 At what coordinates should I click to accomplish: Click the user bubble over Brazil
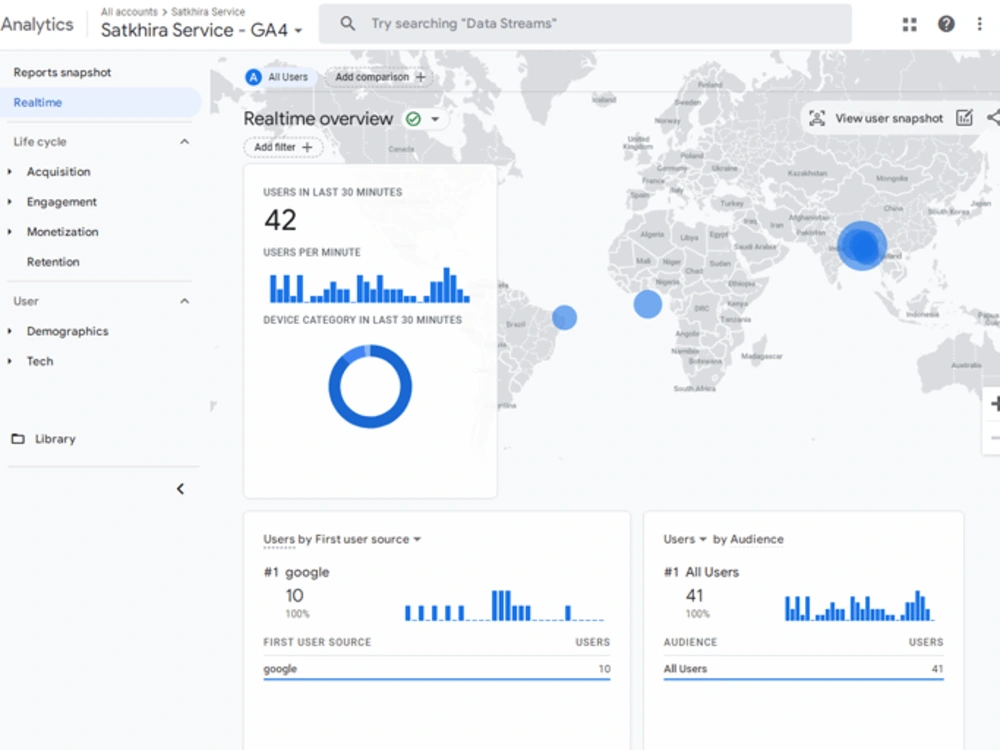tap(564, 317)
